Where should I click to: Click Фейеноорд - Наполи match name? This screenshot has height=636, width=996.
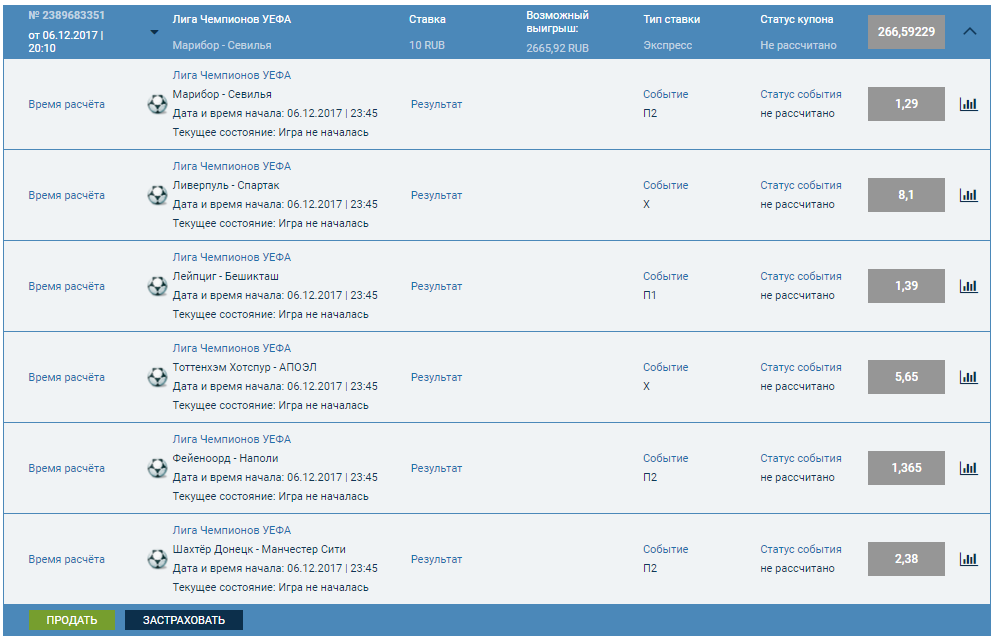(225, 458)
